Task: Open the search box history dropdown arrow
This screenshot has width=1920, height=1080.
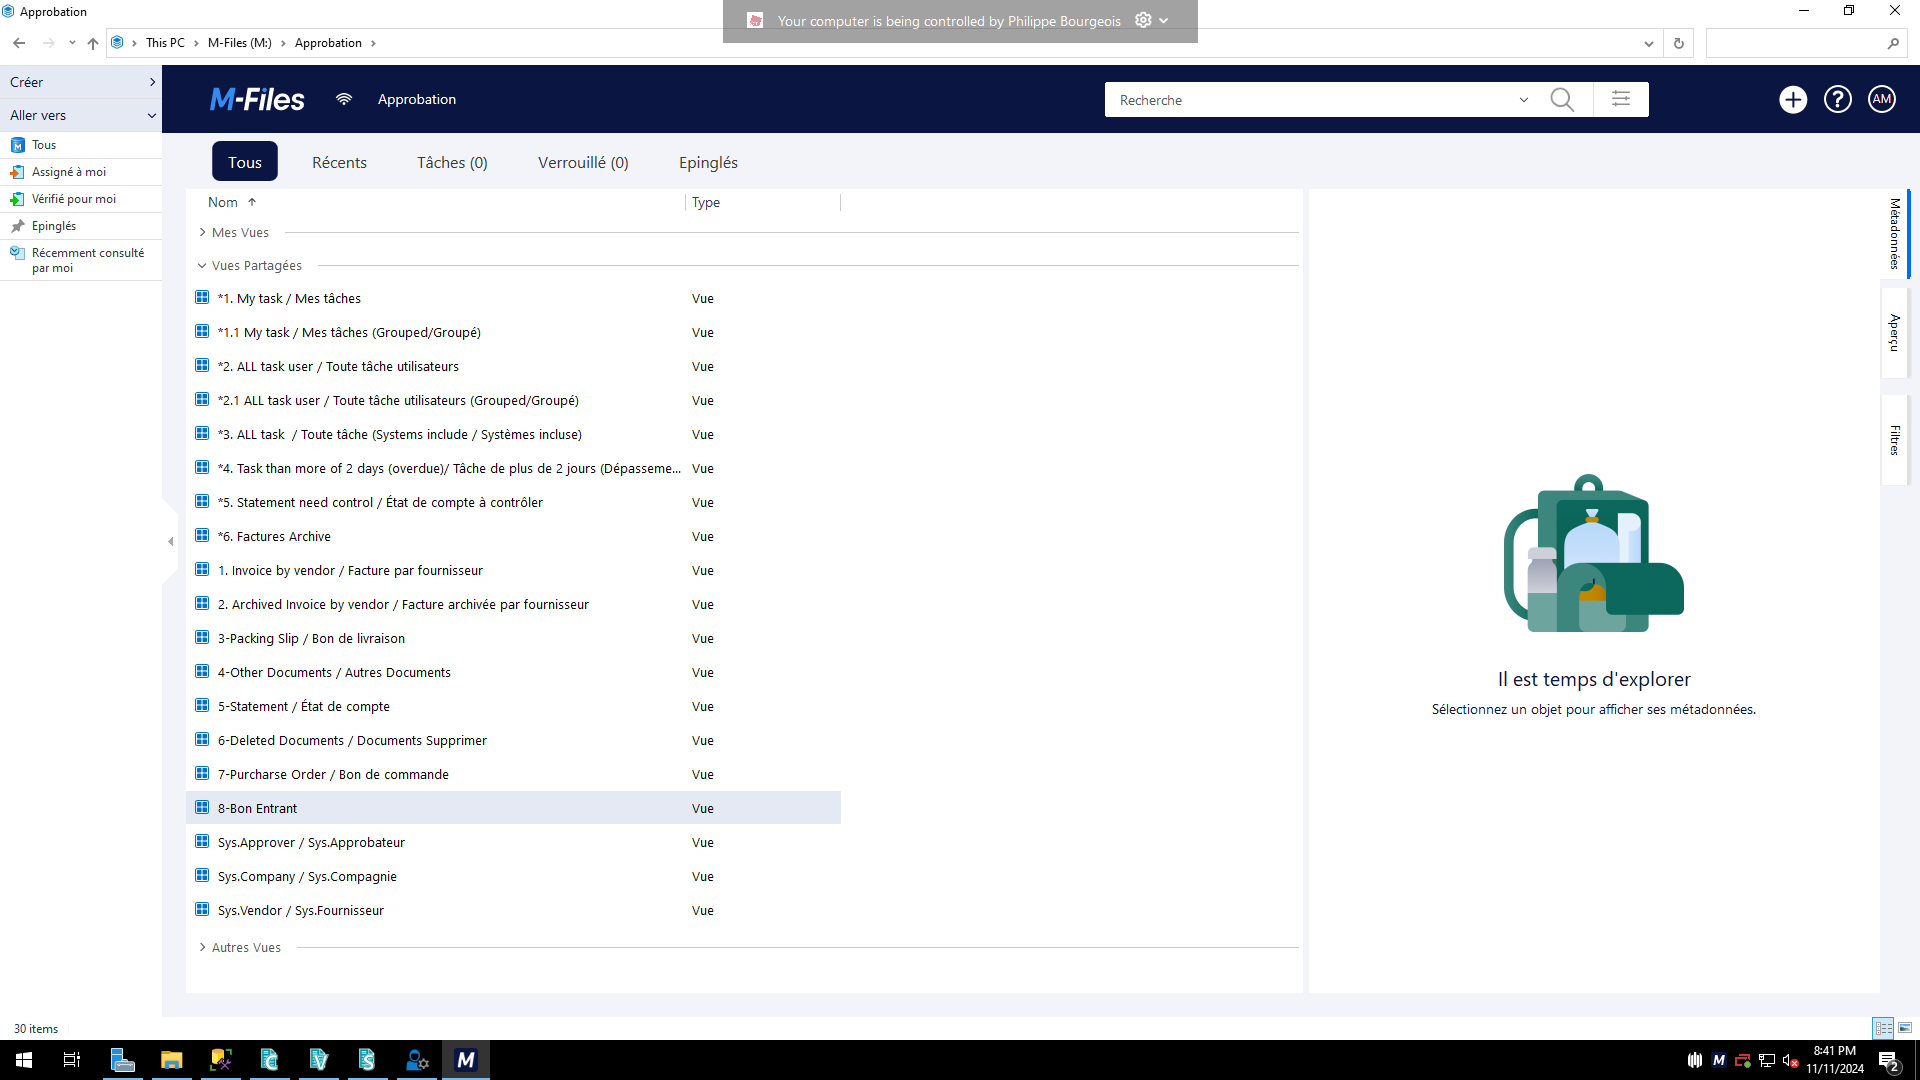Action: coord(1524,100)
